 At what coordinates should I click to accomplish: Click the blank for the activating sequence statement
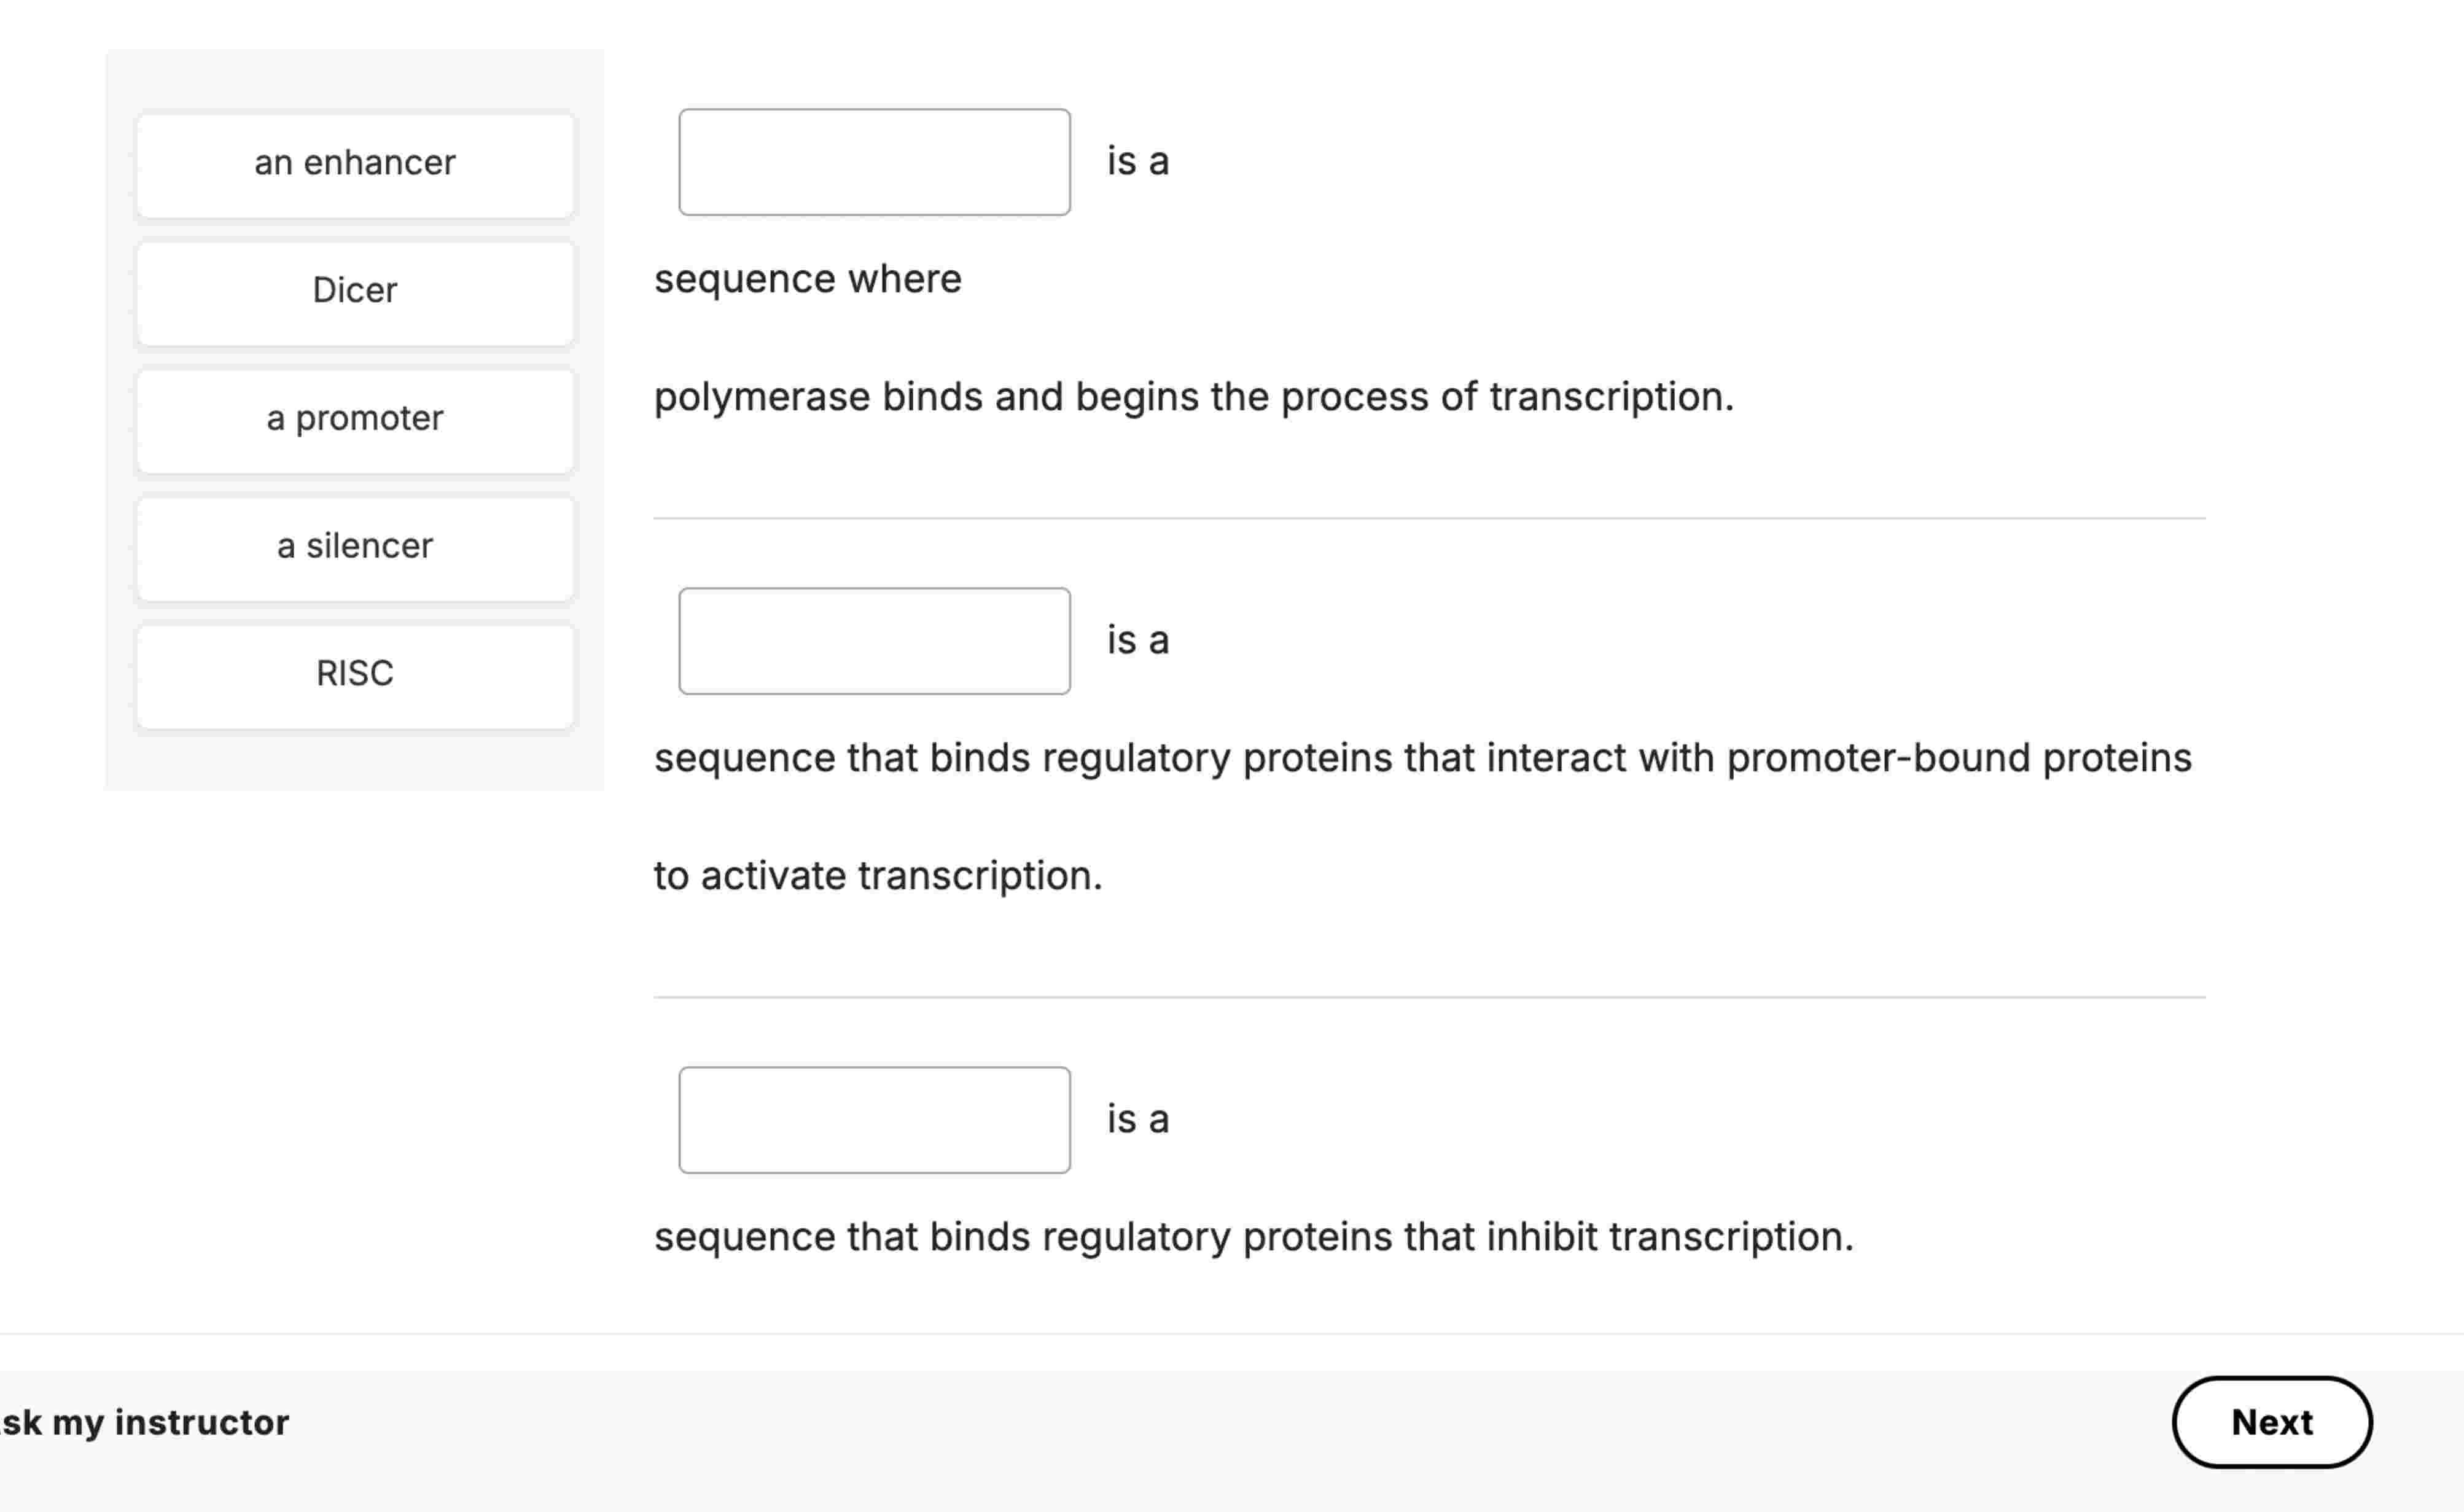pyautogui.click(x=874, y=641)
